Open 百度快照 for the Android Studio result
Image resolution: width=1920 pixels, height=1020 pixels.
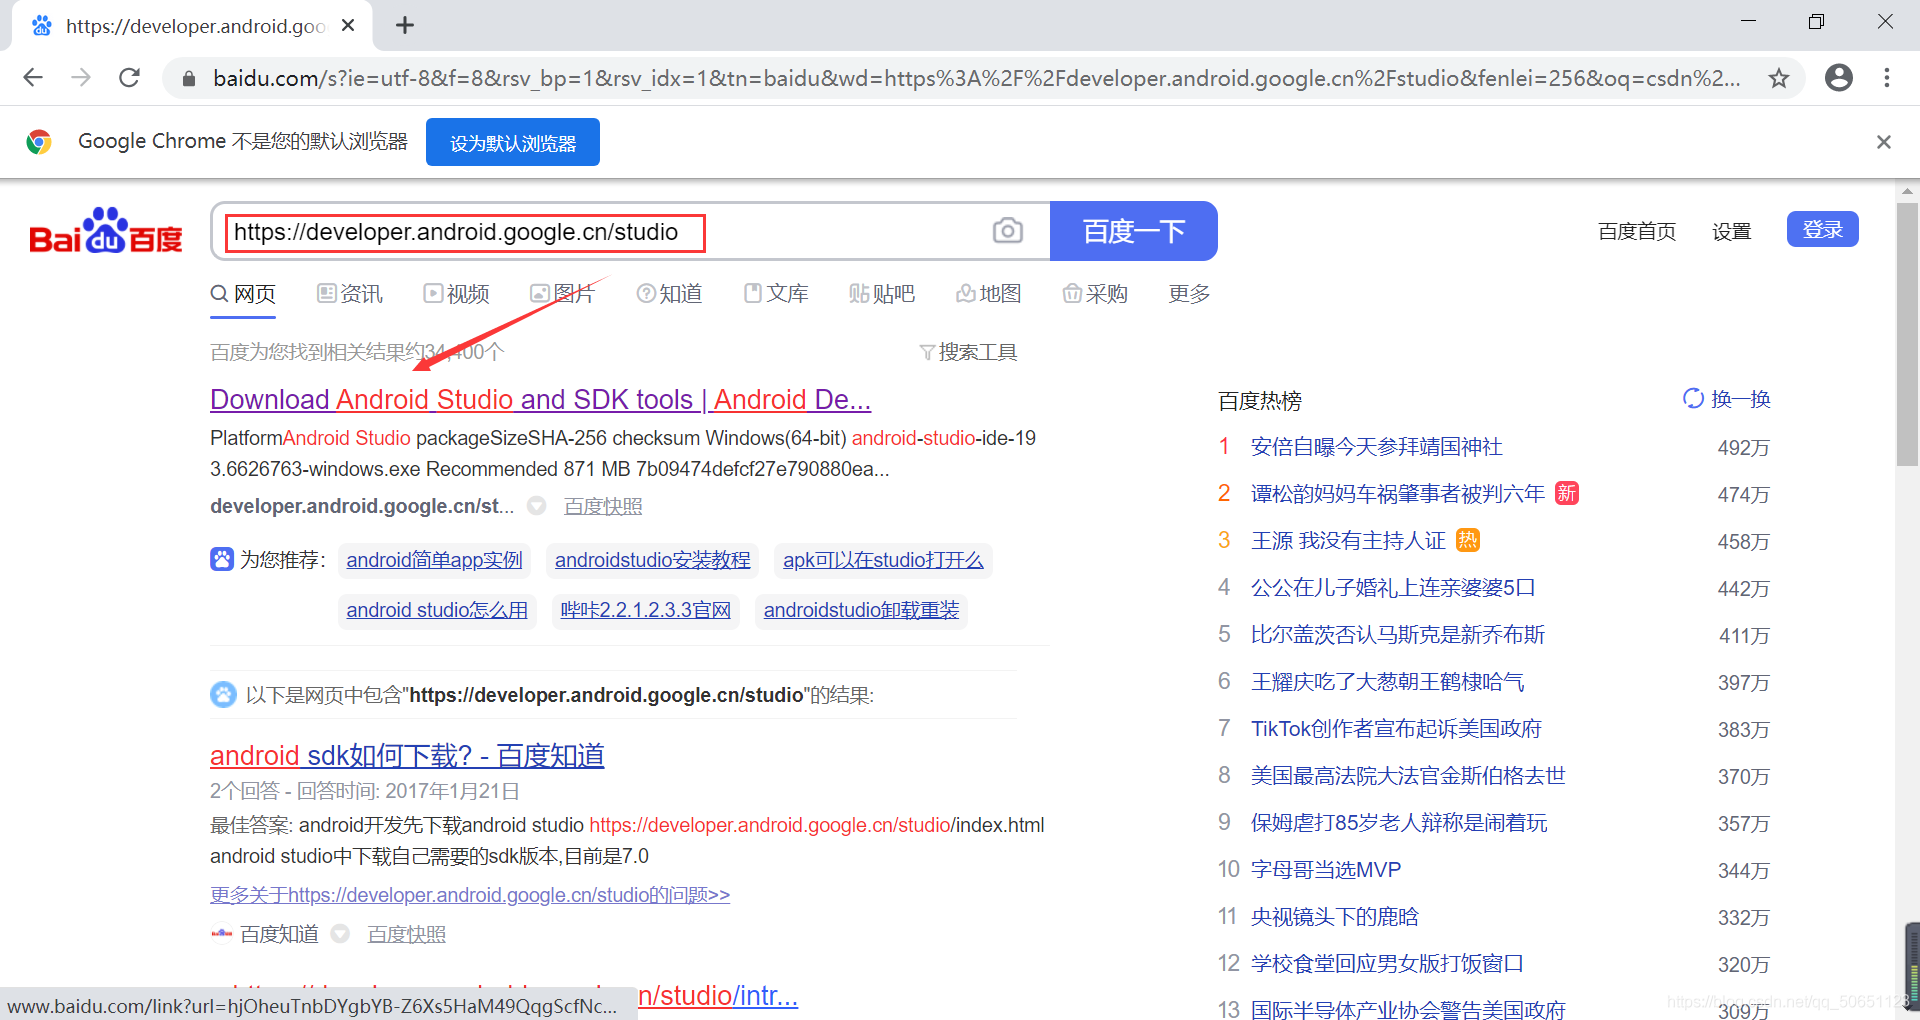point(603,506)
